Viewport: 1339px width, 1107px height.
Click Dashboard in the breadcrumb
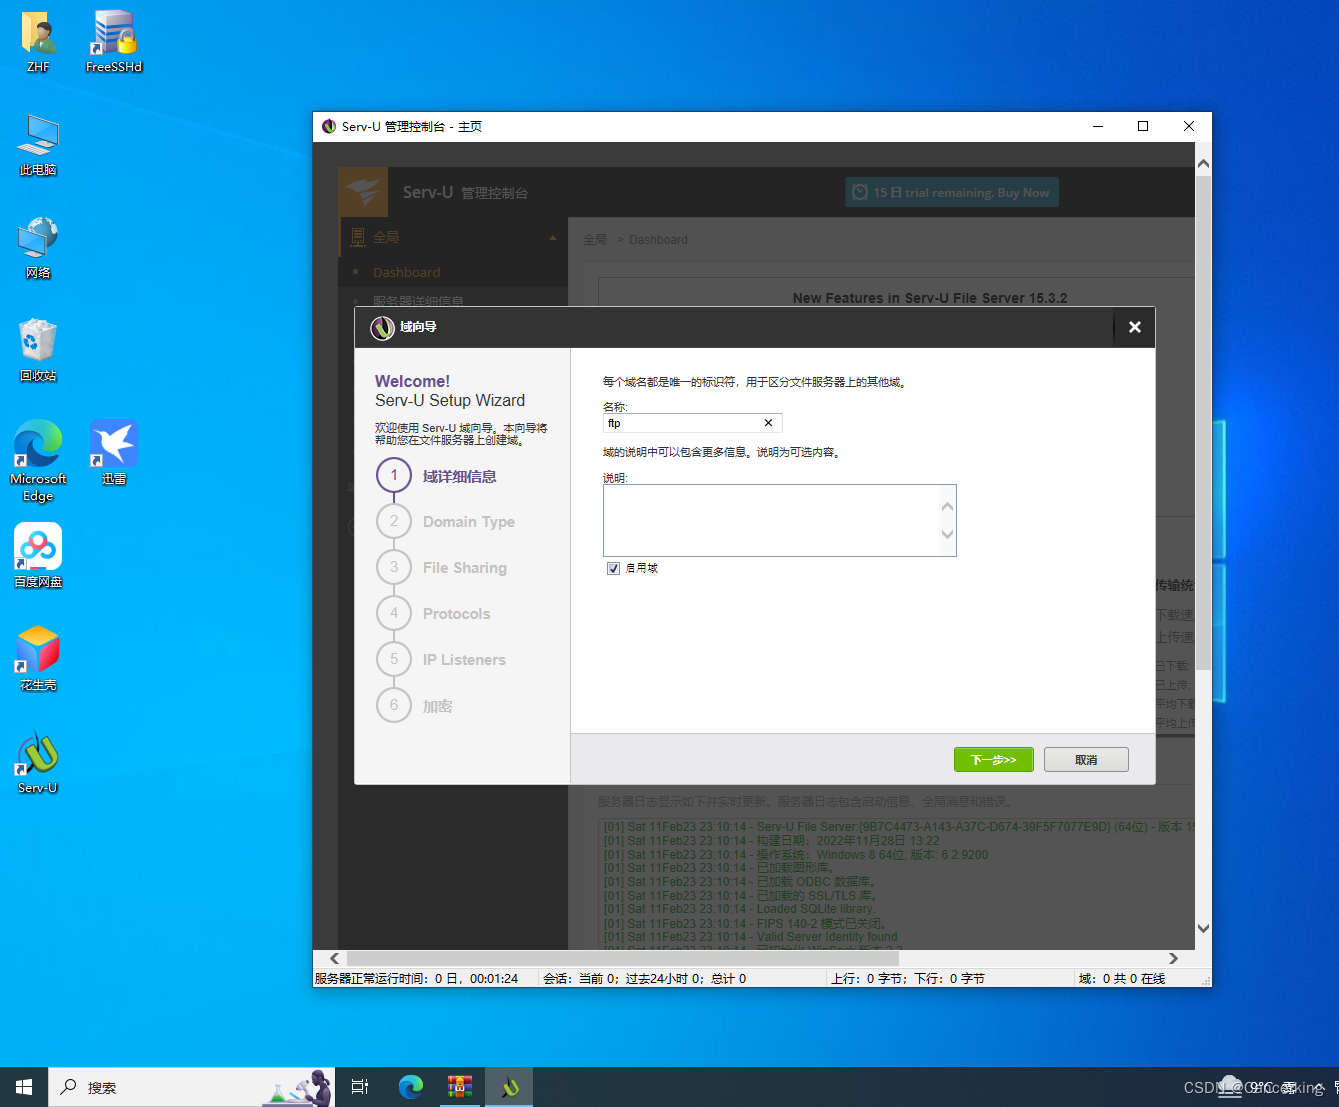658,240
